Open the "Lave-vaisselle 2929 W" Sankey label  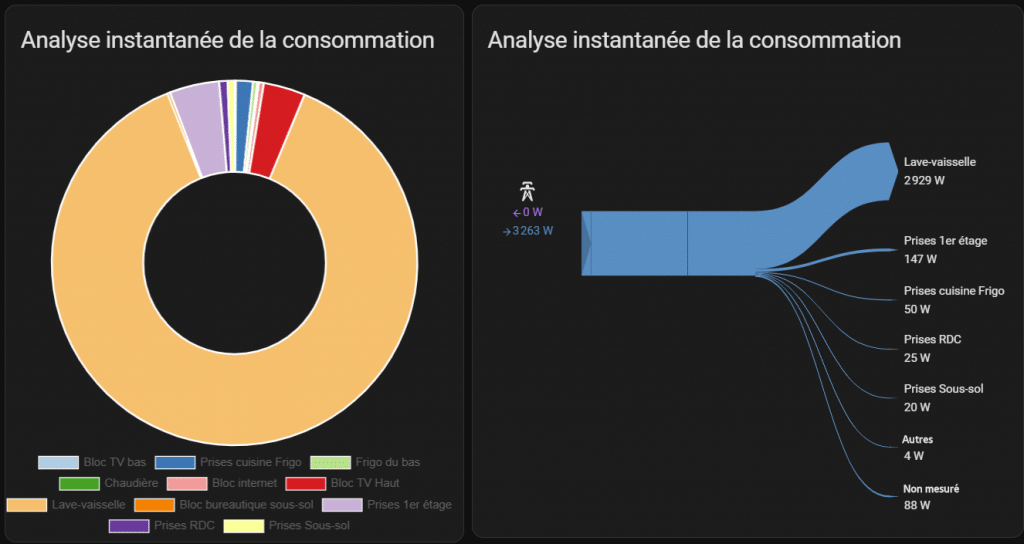[939, 171]
